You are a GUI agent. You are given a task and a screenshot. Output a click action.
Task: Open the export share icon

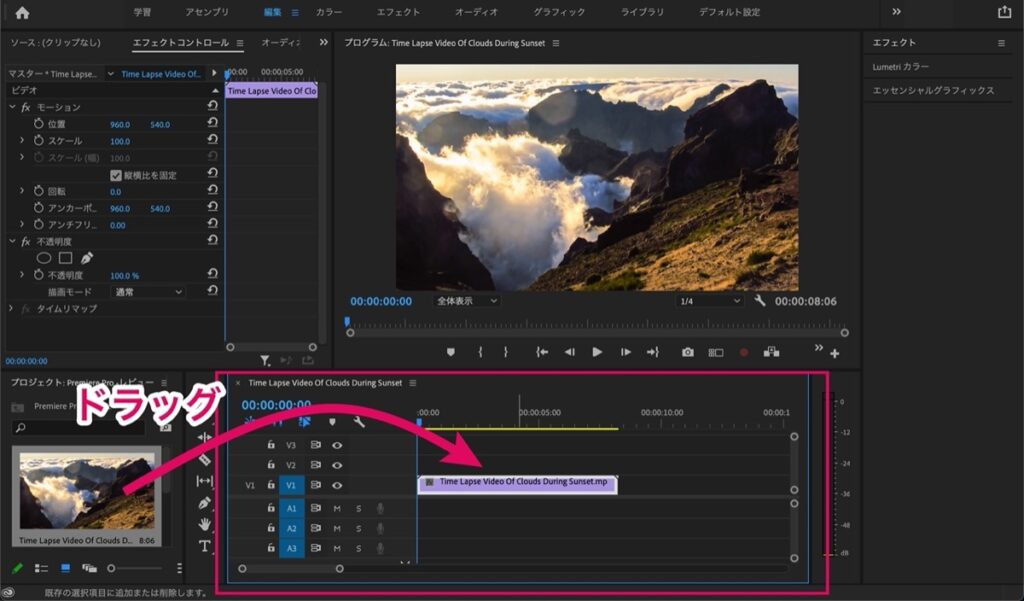click(1004, 12)
